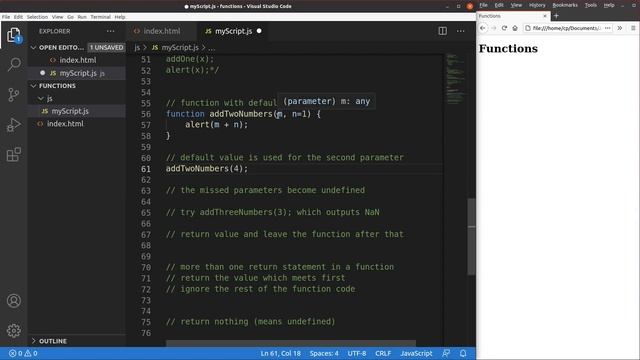Open the Source Control view
Image resolution: width=640 pixels, height=360 pixels.
[13, 95]
